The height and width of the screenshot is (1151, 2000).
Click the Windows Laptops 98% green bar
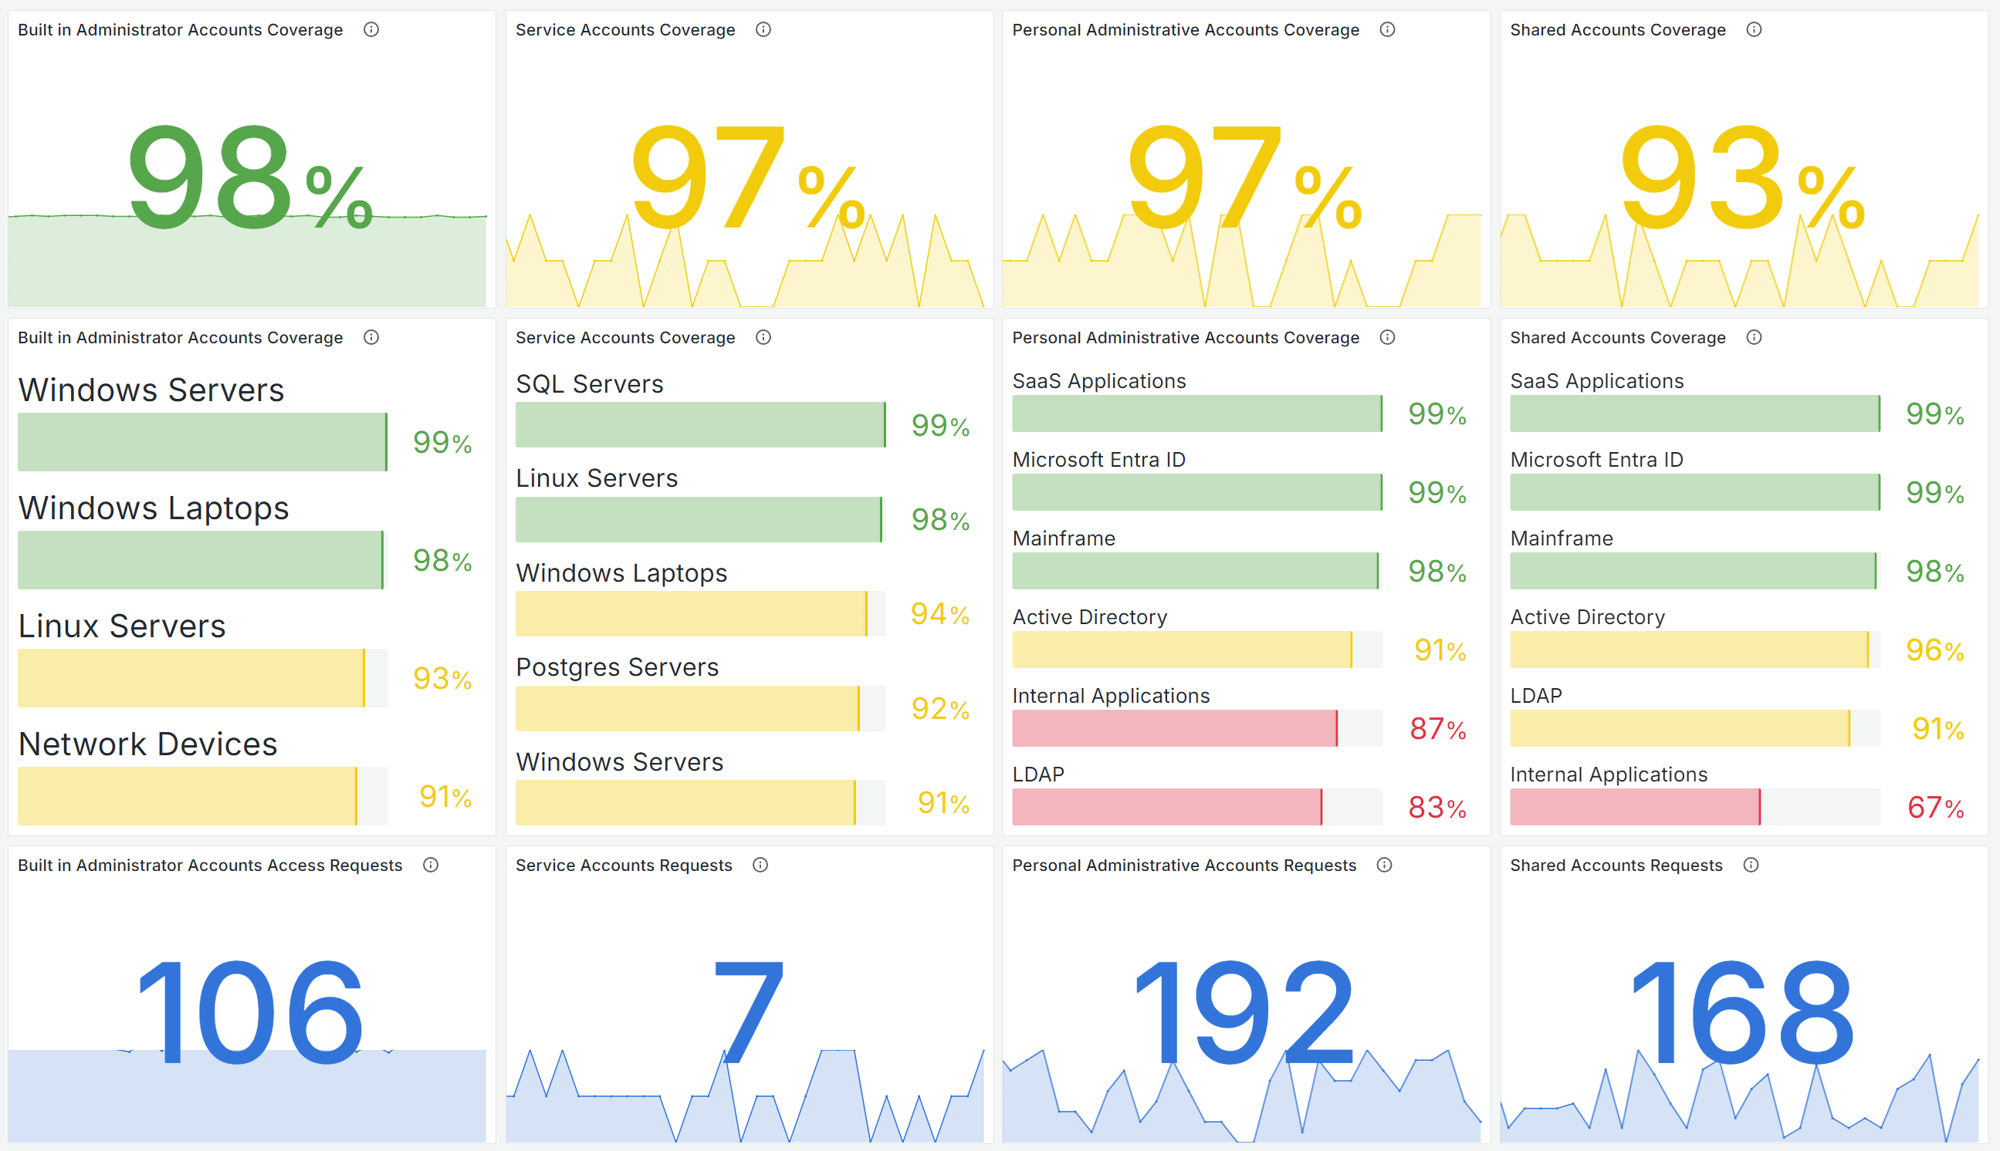point(203,560)
